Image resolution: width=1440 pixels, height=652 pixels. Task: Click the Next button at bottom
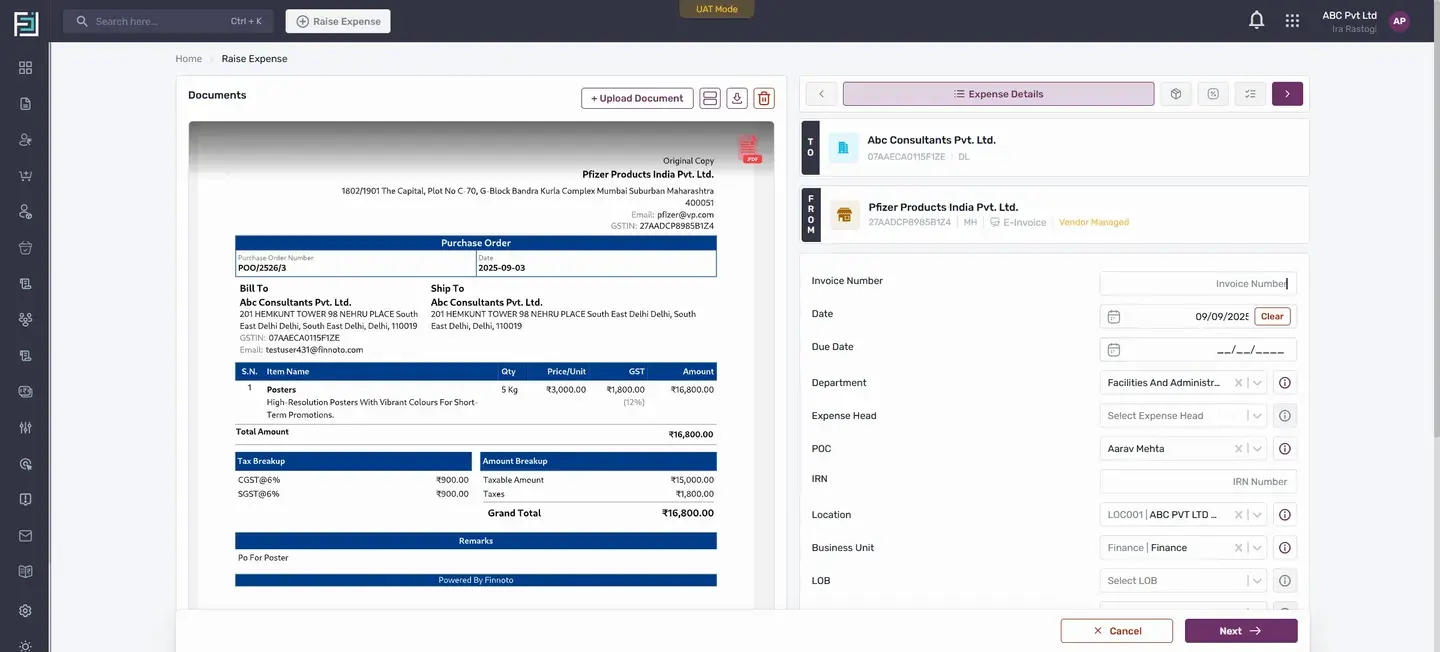click(1241, 631)
